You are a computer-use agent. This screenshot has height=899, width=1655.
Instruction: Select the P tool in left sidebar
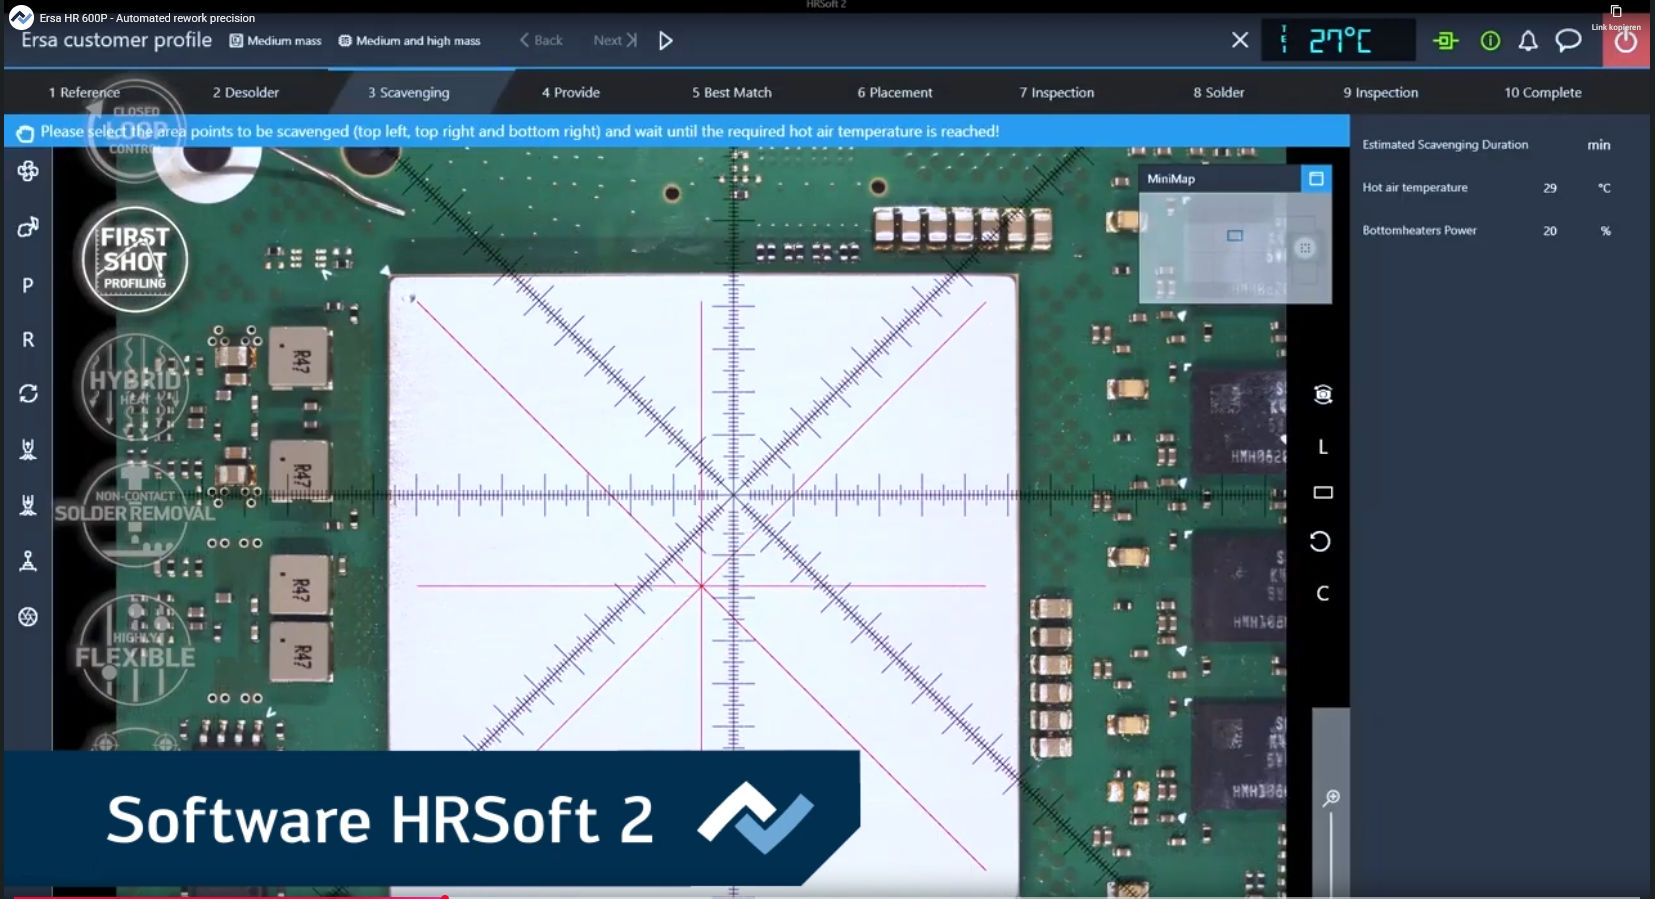28,285
